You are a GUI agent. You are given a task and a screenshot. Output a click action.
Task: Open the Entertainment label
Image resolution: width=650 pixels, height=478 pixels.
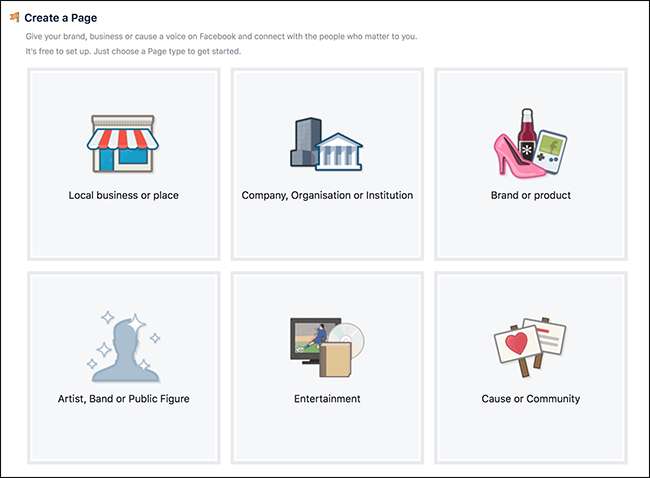coord(327,399)
